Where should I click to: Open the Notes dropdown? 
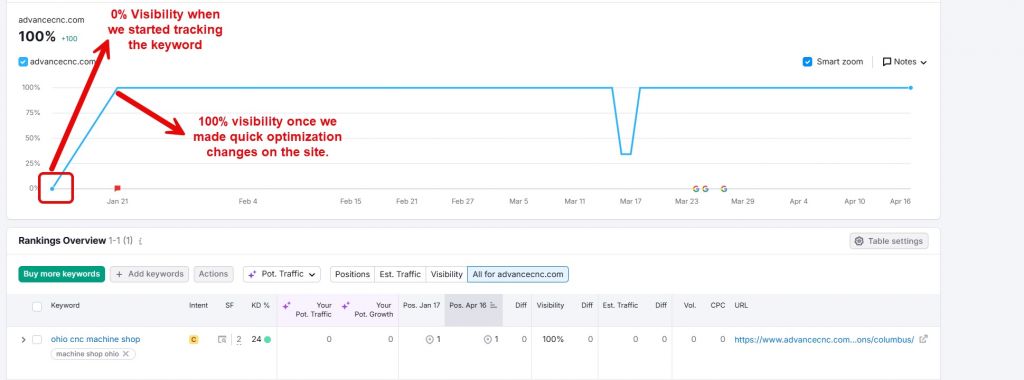click(x=904, y=62)
